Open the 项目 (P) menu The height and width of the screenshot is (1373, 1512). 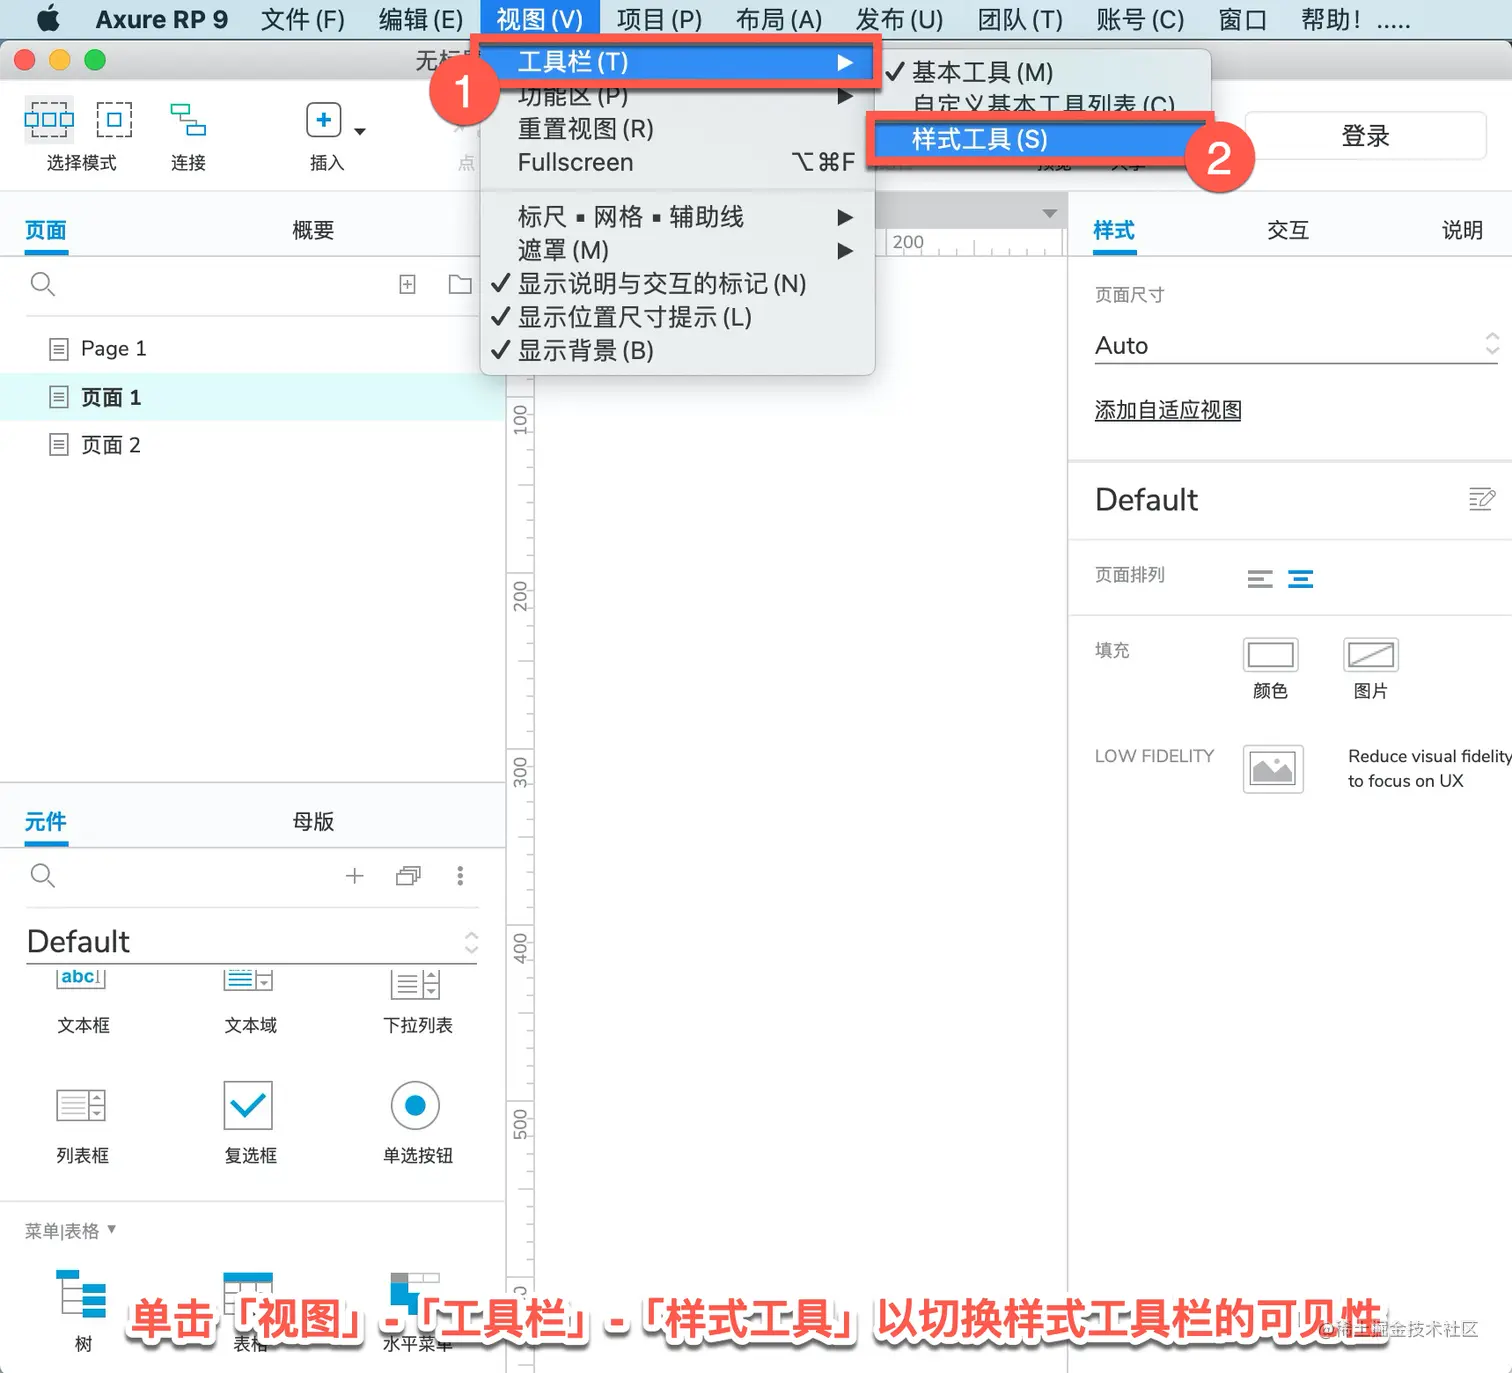click(x=659, y=19)
